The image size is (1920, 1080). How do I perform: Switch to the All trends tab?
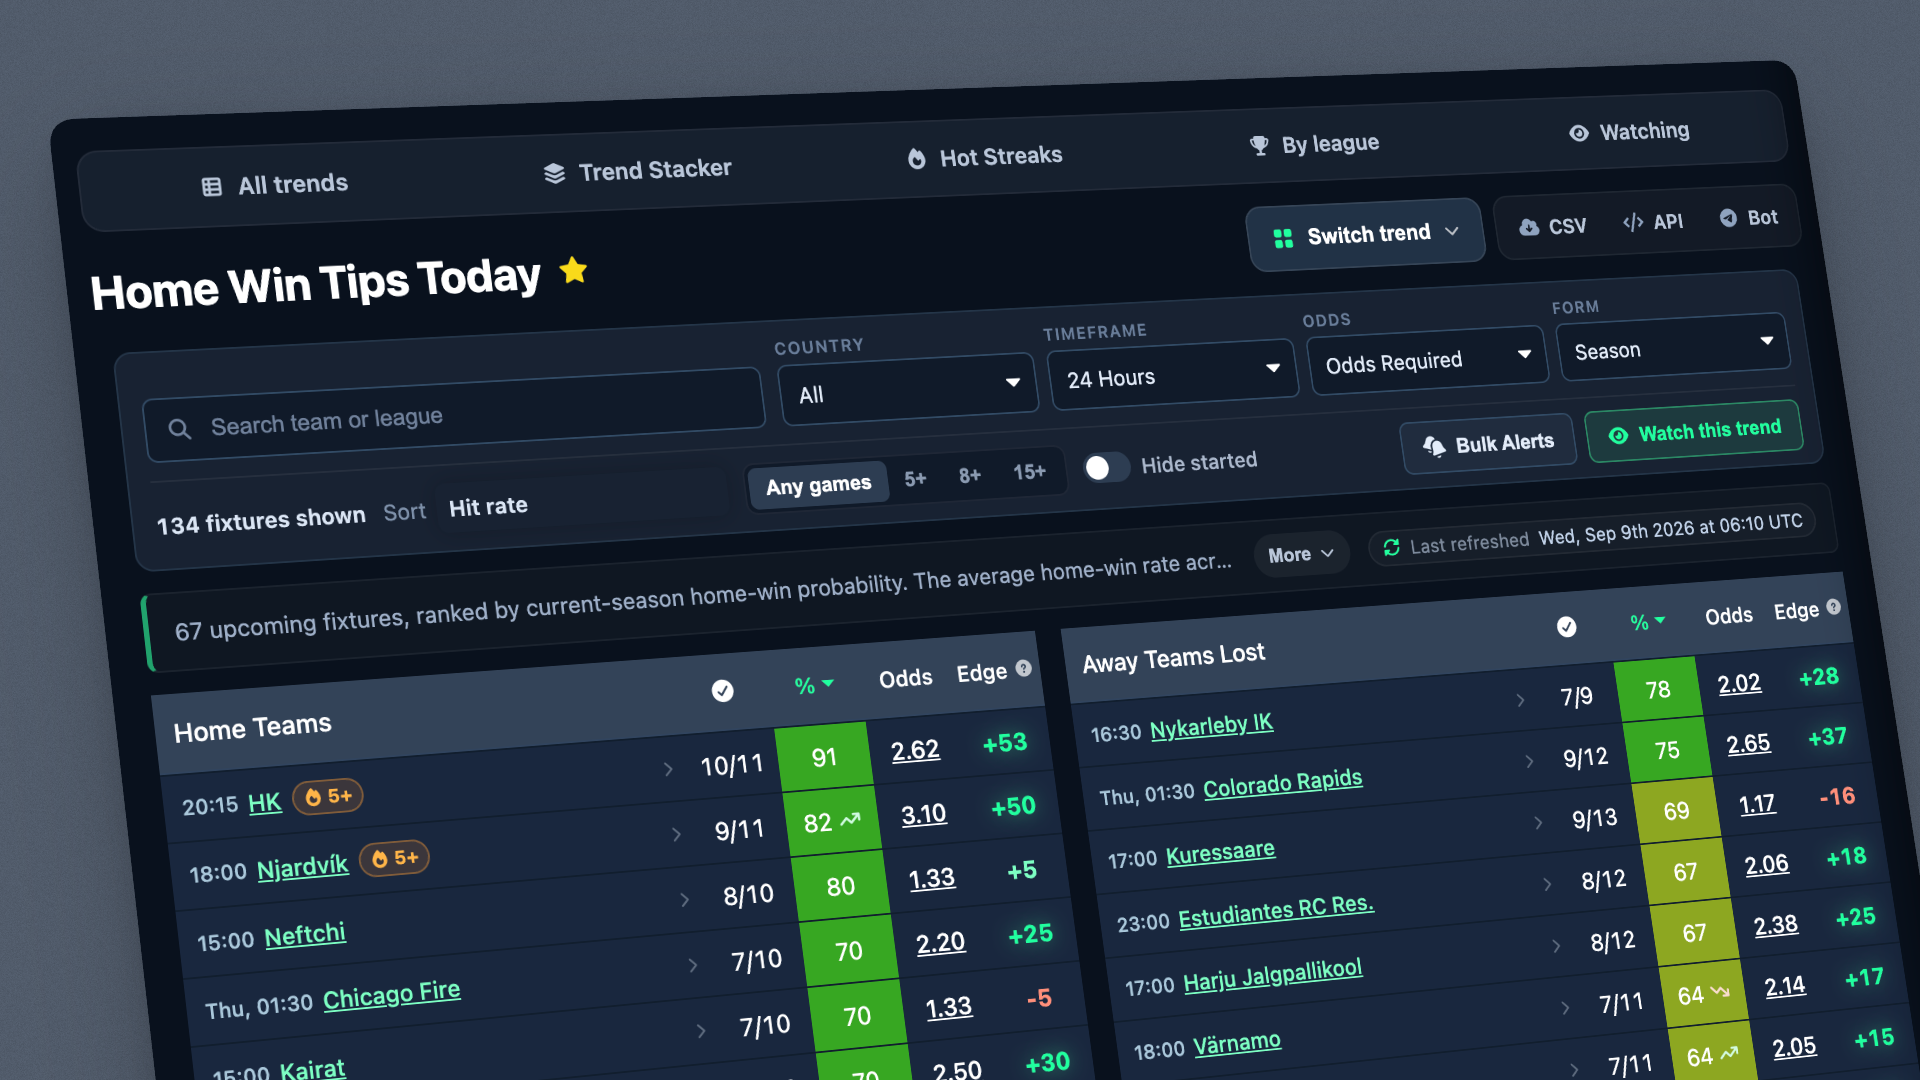275,185
